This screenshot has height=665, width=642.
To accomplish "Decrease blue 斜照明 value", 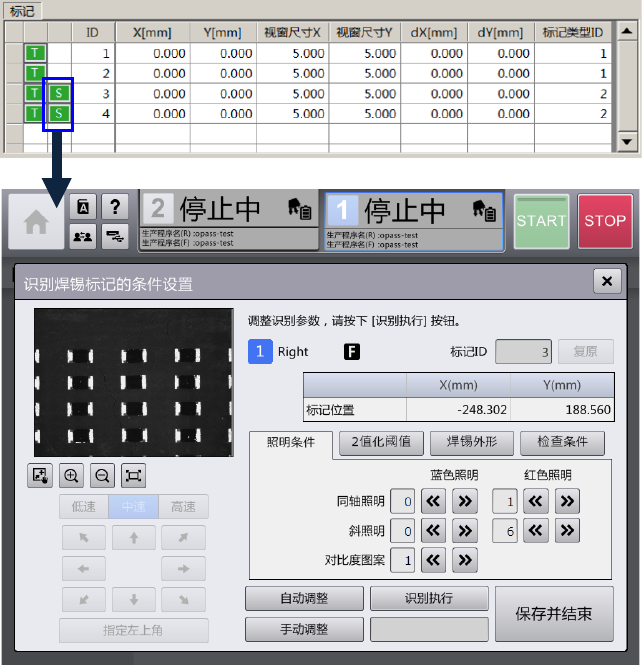I will pyautogui.click(x=433, y=531).
